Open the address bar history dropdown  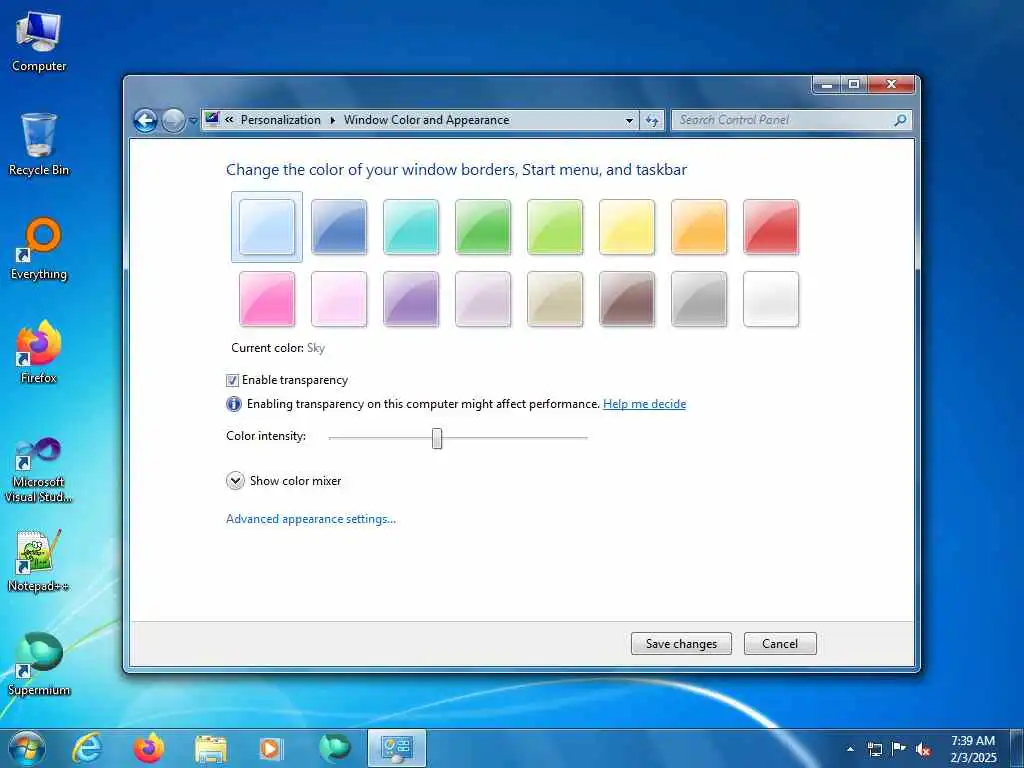coord(629,120)
